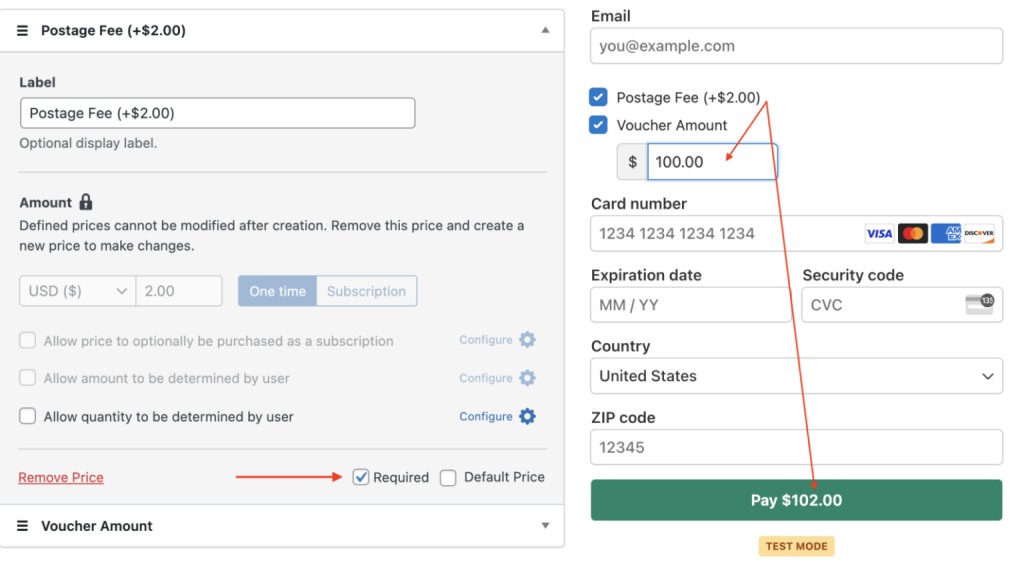Click gear icon for user-determined amount Configure
1024x563 pixels.
pyautogui.click(x=527, y=378)
